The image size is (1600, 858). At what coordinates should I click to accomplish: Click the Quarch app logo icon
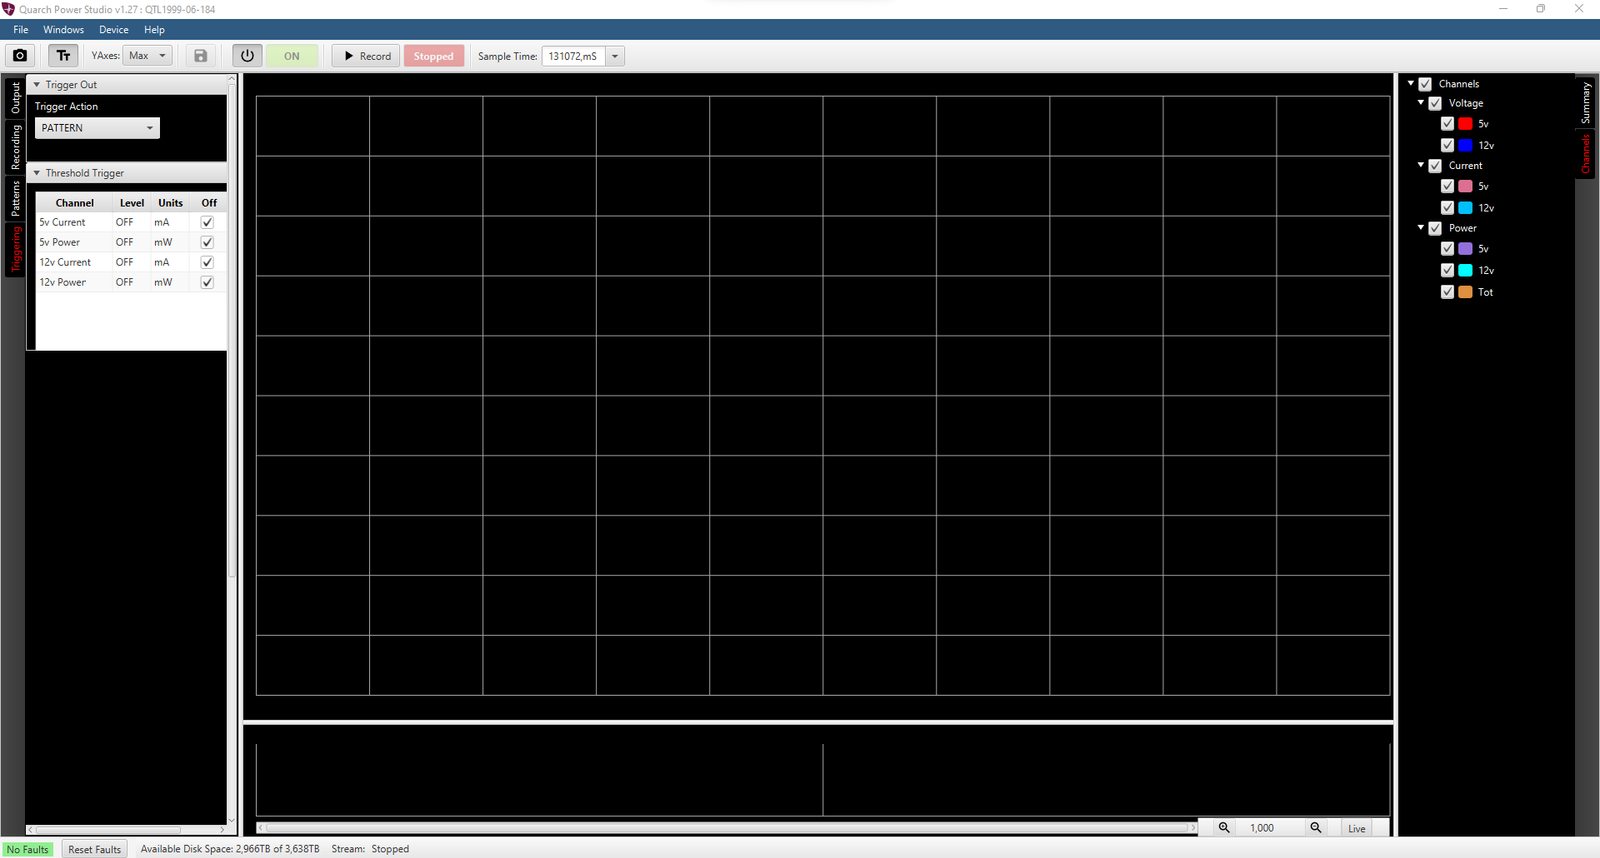coord(9,9)
